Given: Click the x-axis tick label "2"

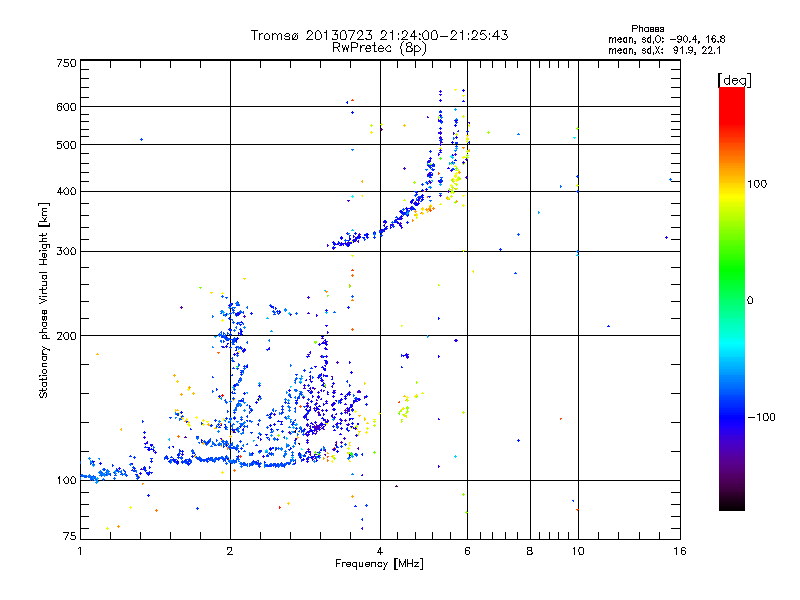Looking at the screenshot, I should 230,551.
